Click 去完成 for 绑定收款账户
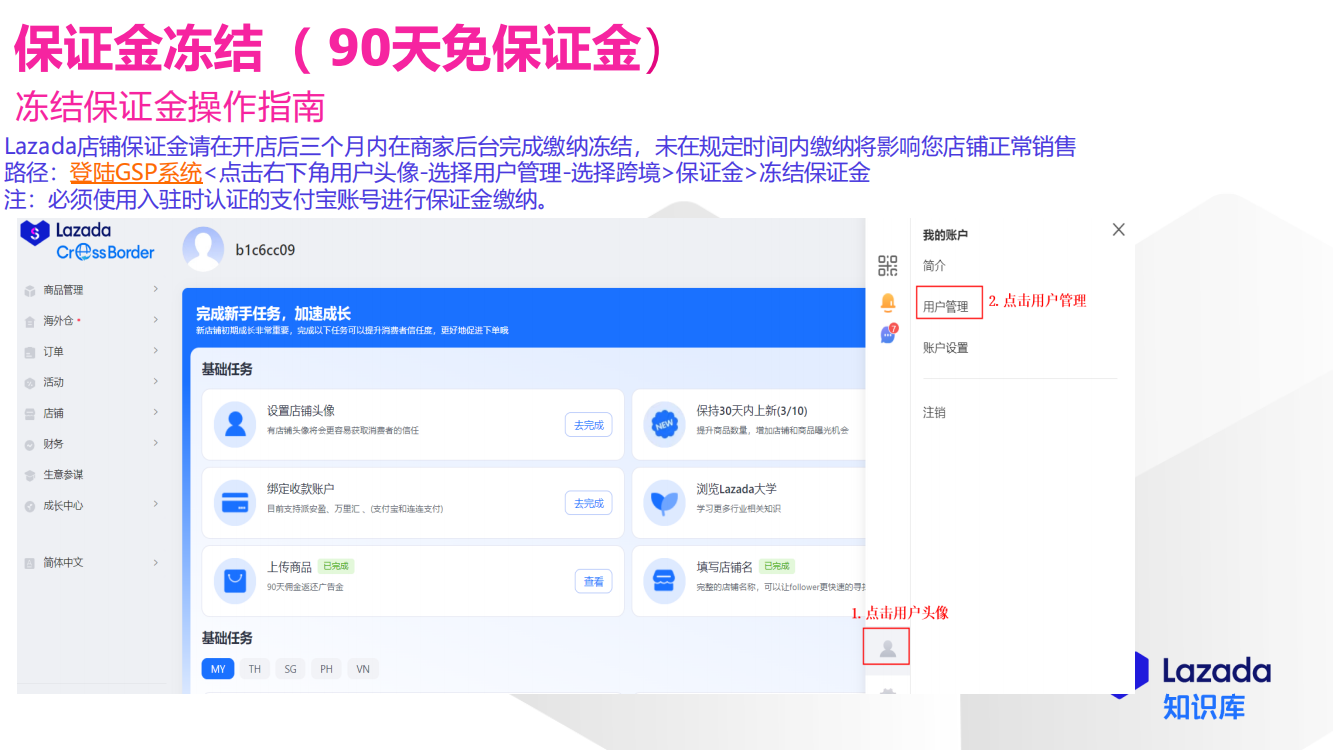The image size is (1333, 750). click(x=588, y=503)
